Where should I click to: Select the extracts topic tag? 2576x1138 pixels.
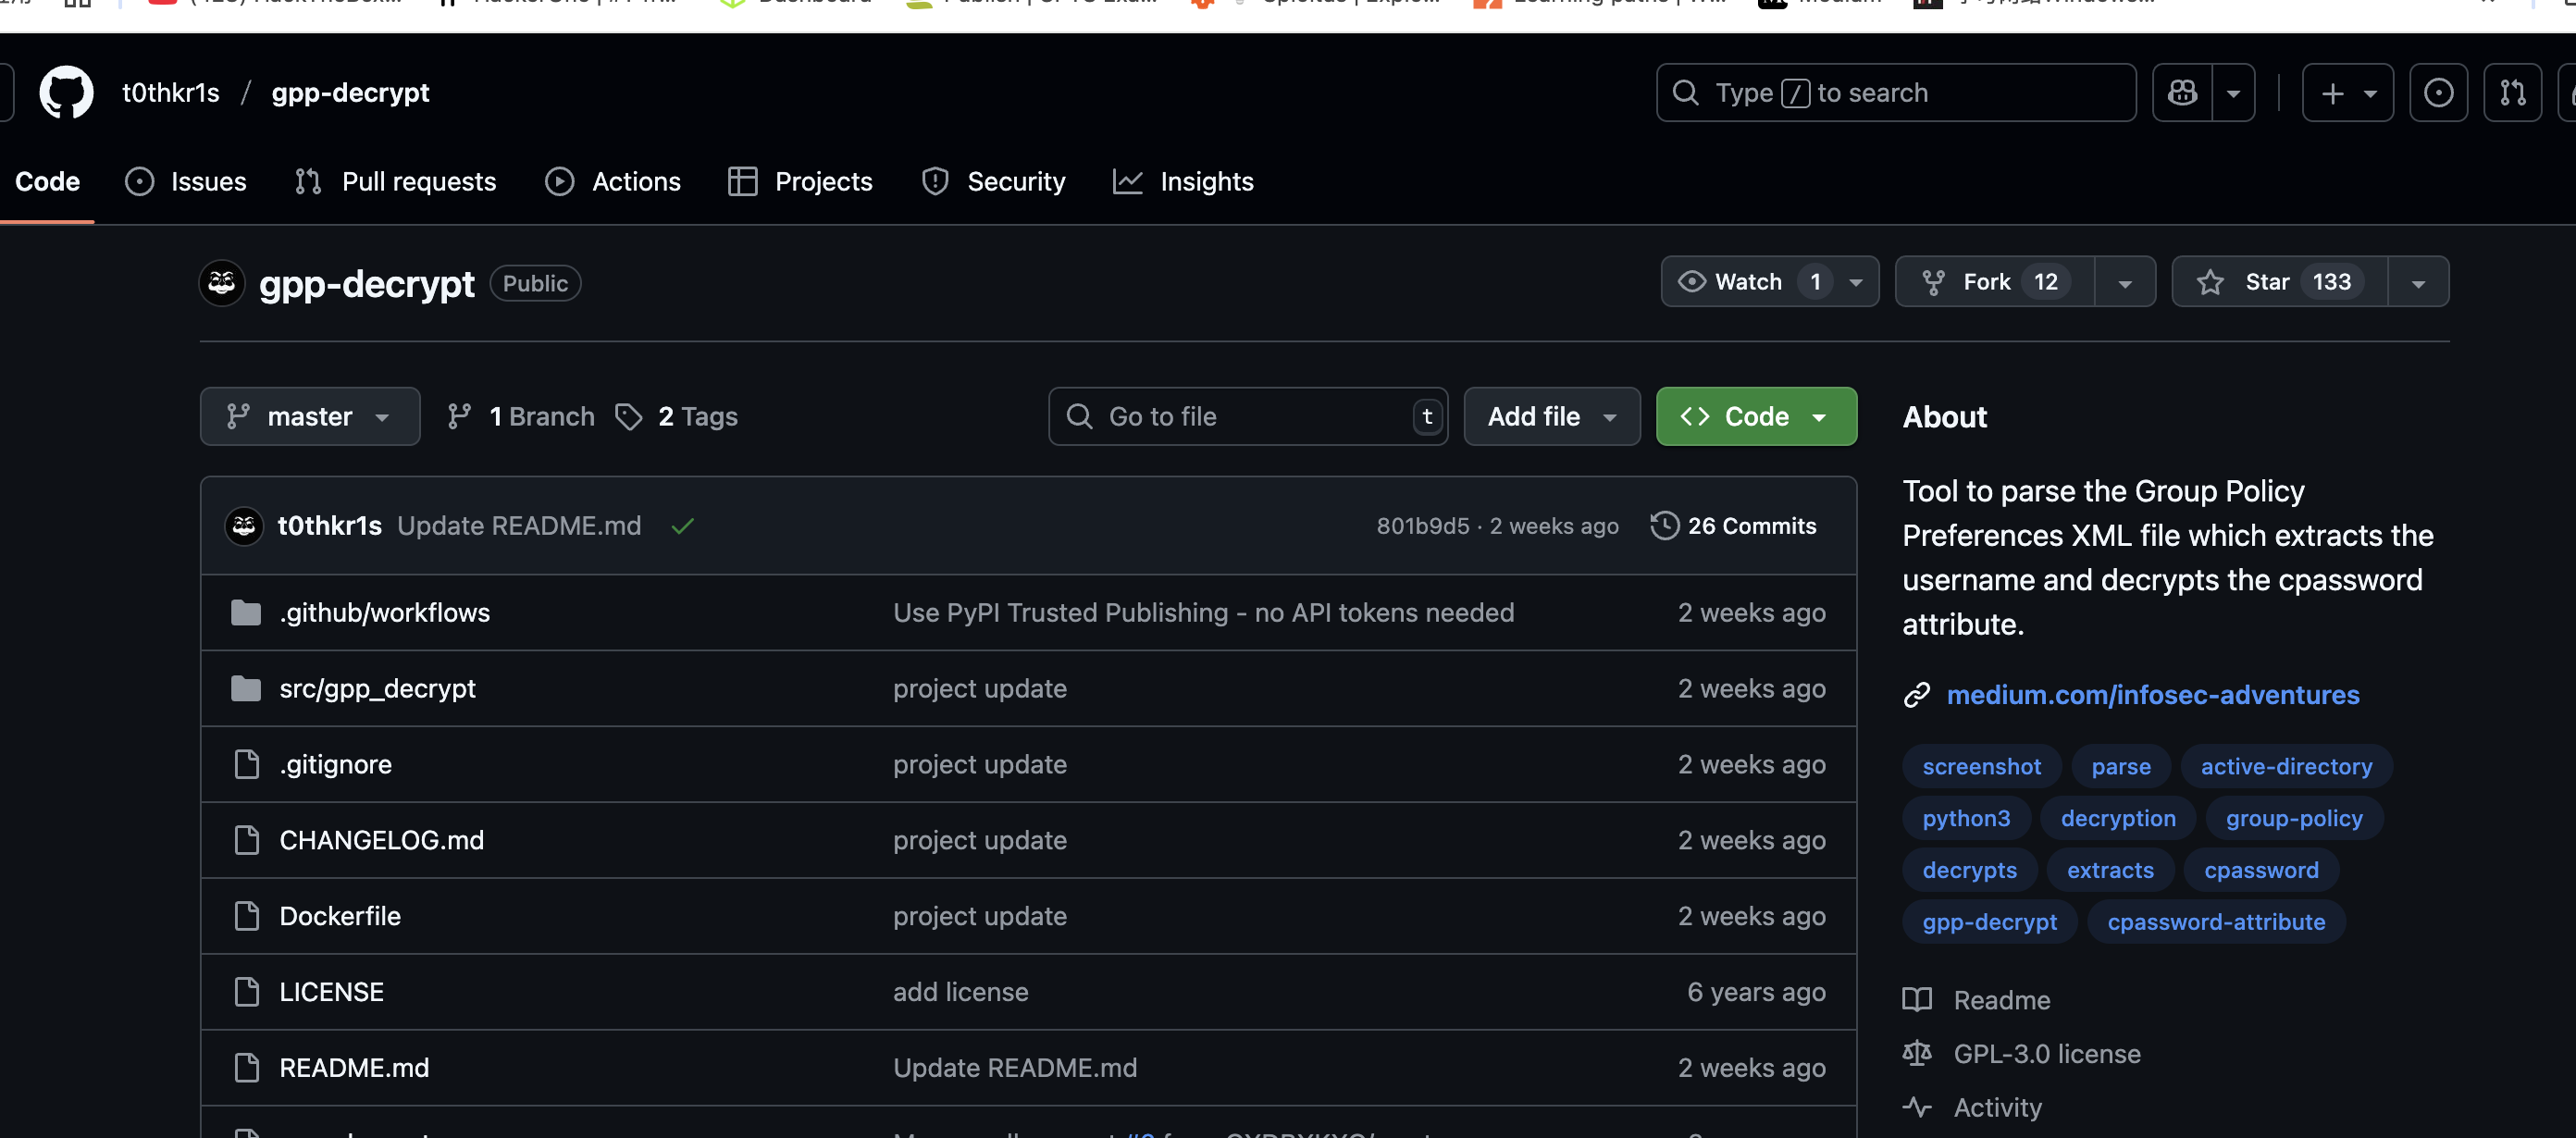[2110, 871]
